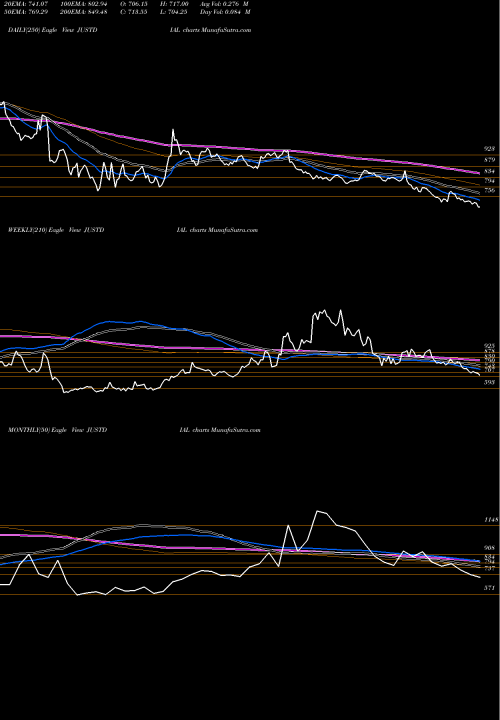
Task: Click the low price L: 704.25
Action: click(x=174, y=12)
